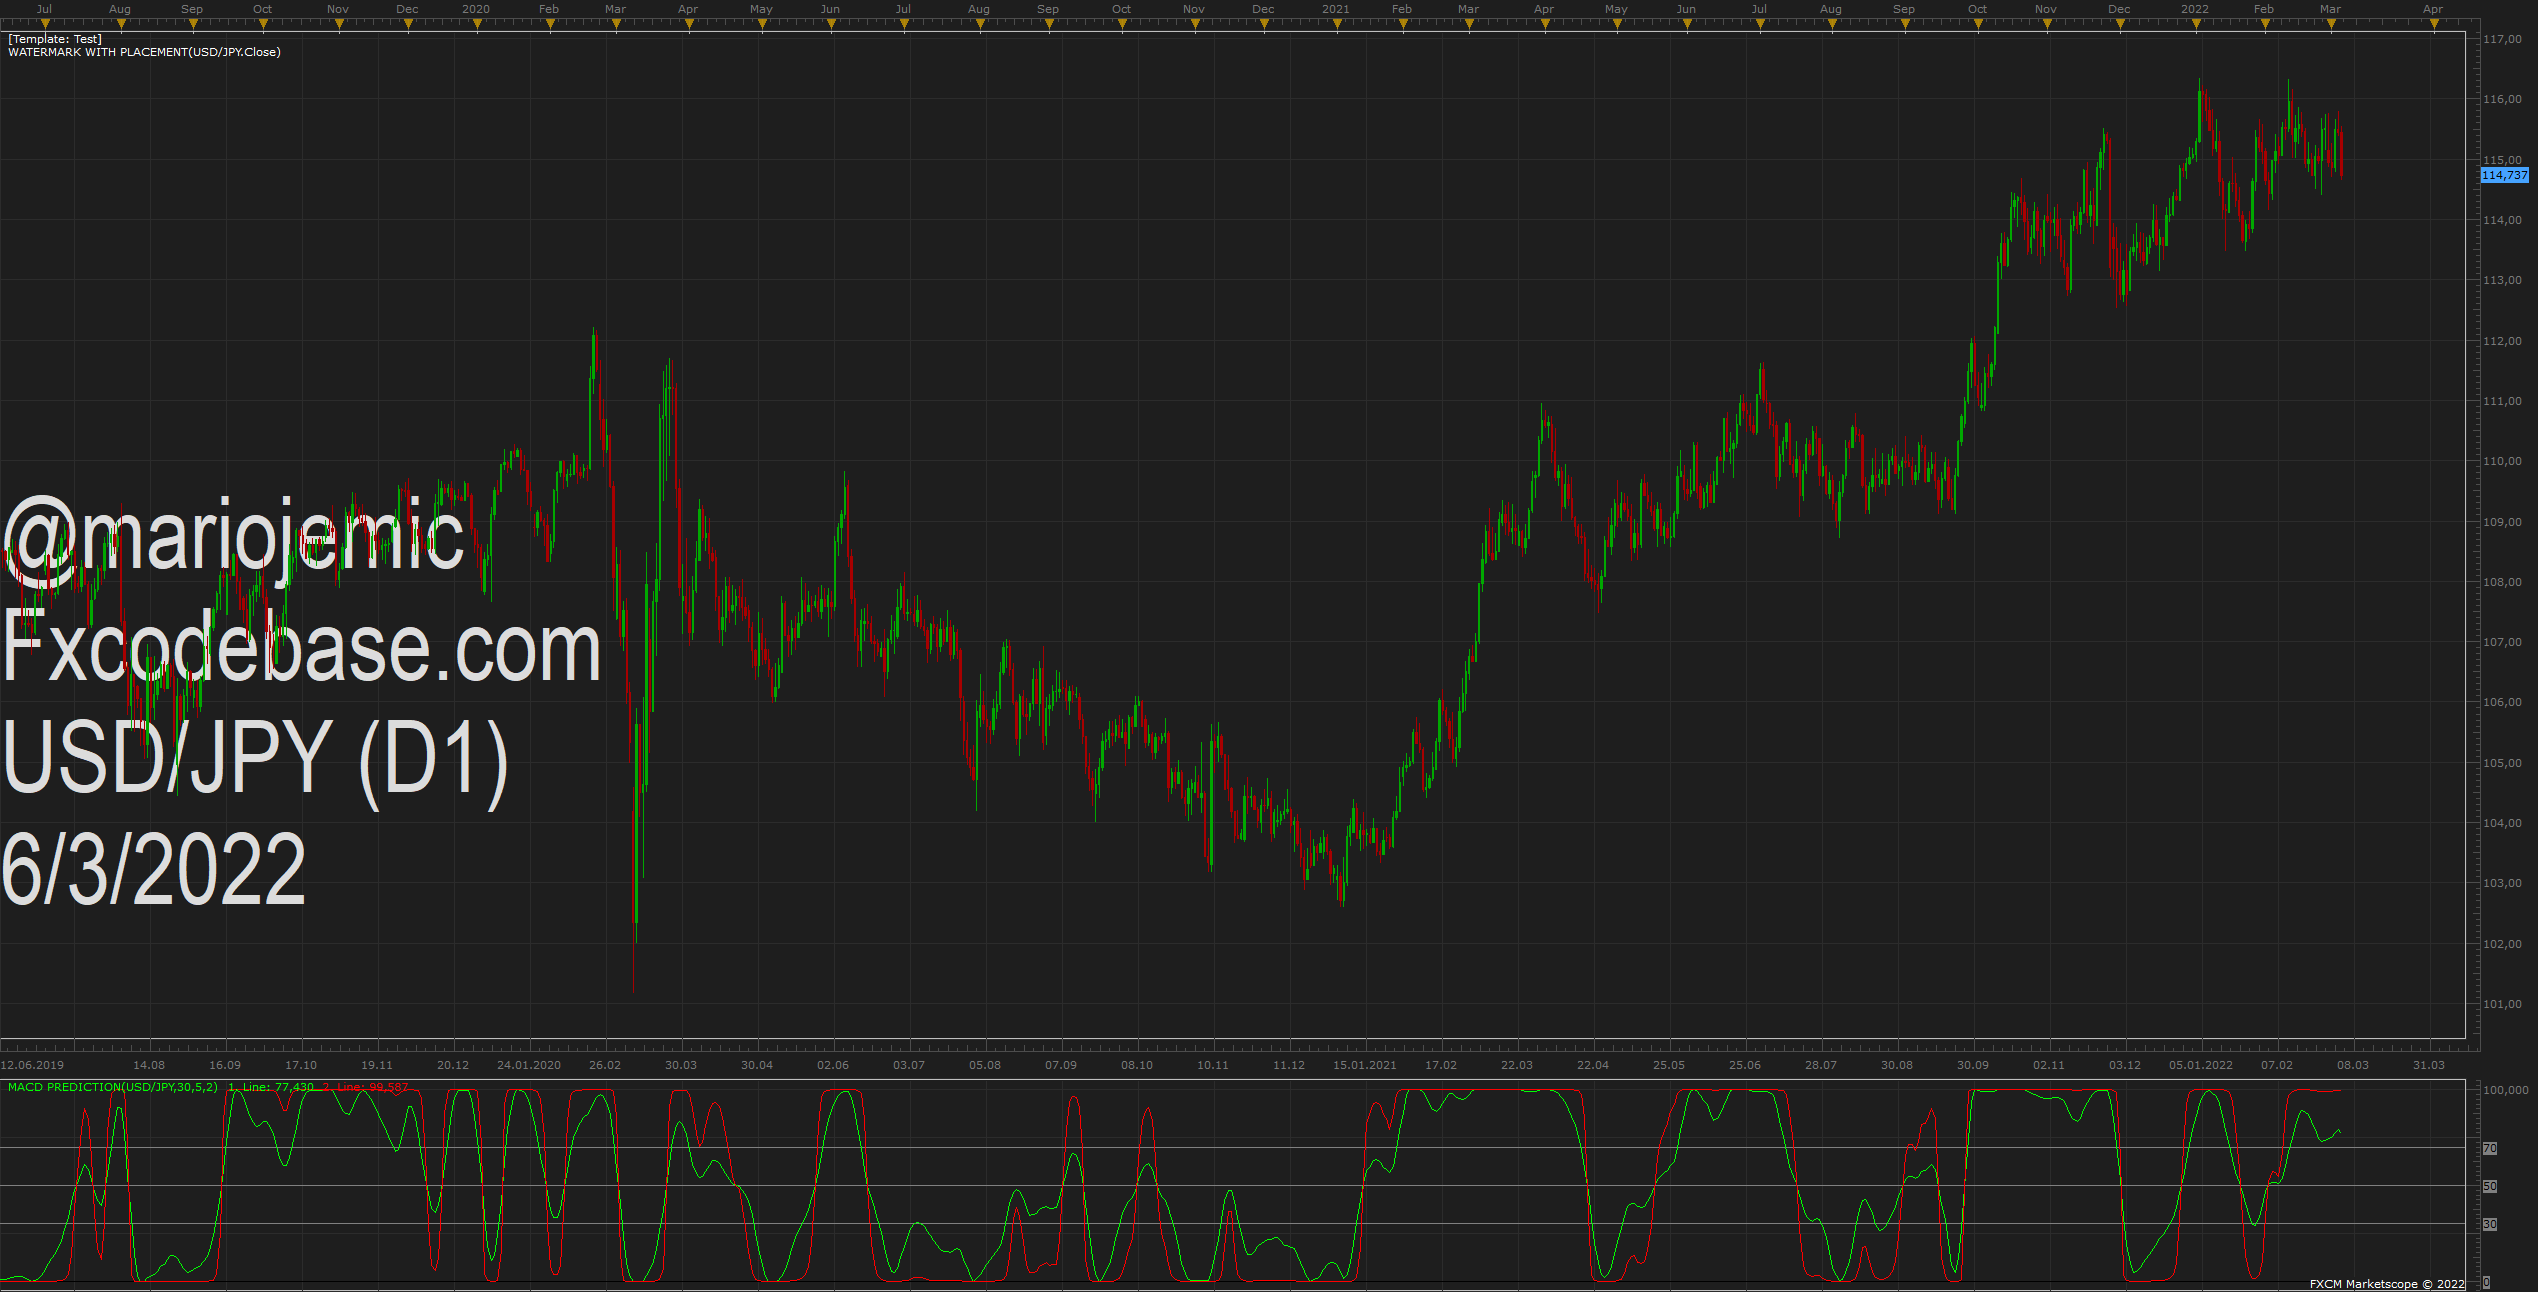Click the 08.03 date on time axis
This screenshot has width=2538, height=1292.
click(x=2353, y=1065)
